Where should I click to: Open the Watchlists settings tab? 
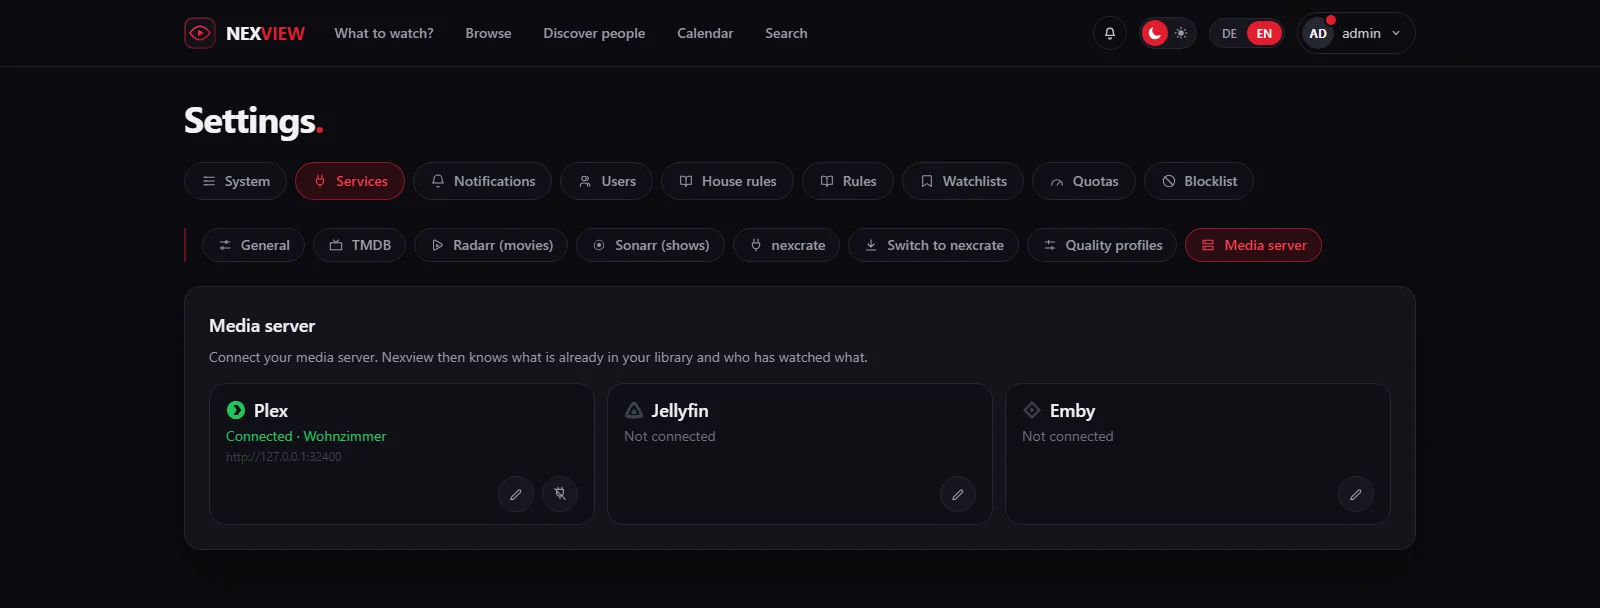point(963,181)
